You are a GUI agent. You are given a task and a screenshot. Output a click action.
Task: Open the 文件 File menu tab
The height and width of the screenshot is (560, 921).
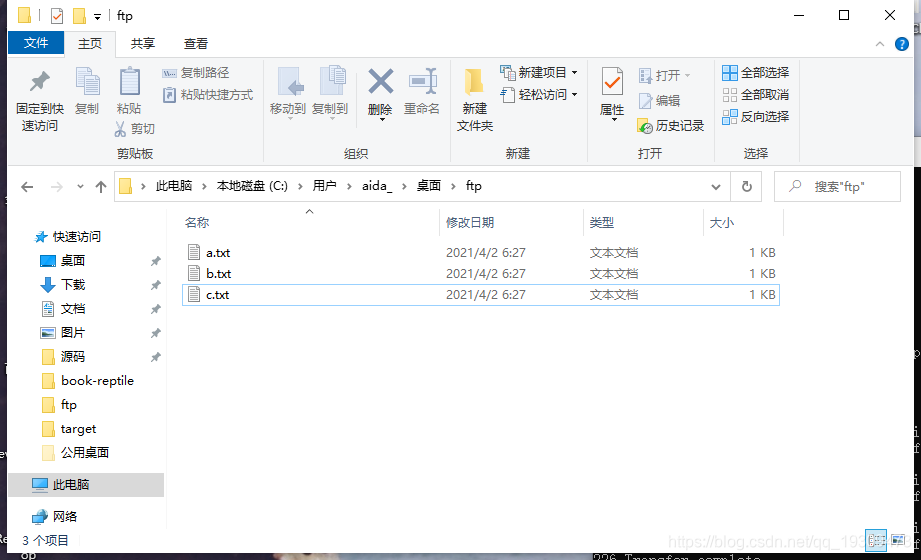36,43
